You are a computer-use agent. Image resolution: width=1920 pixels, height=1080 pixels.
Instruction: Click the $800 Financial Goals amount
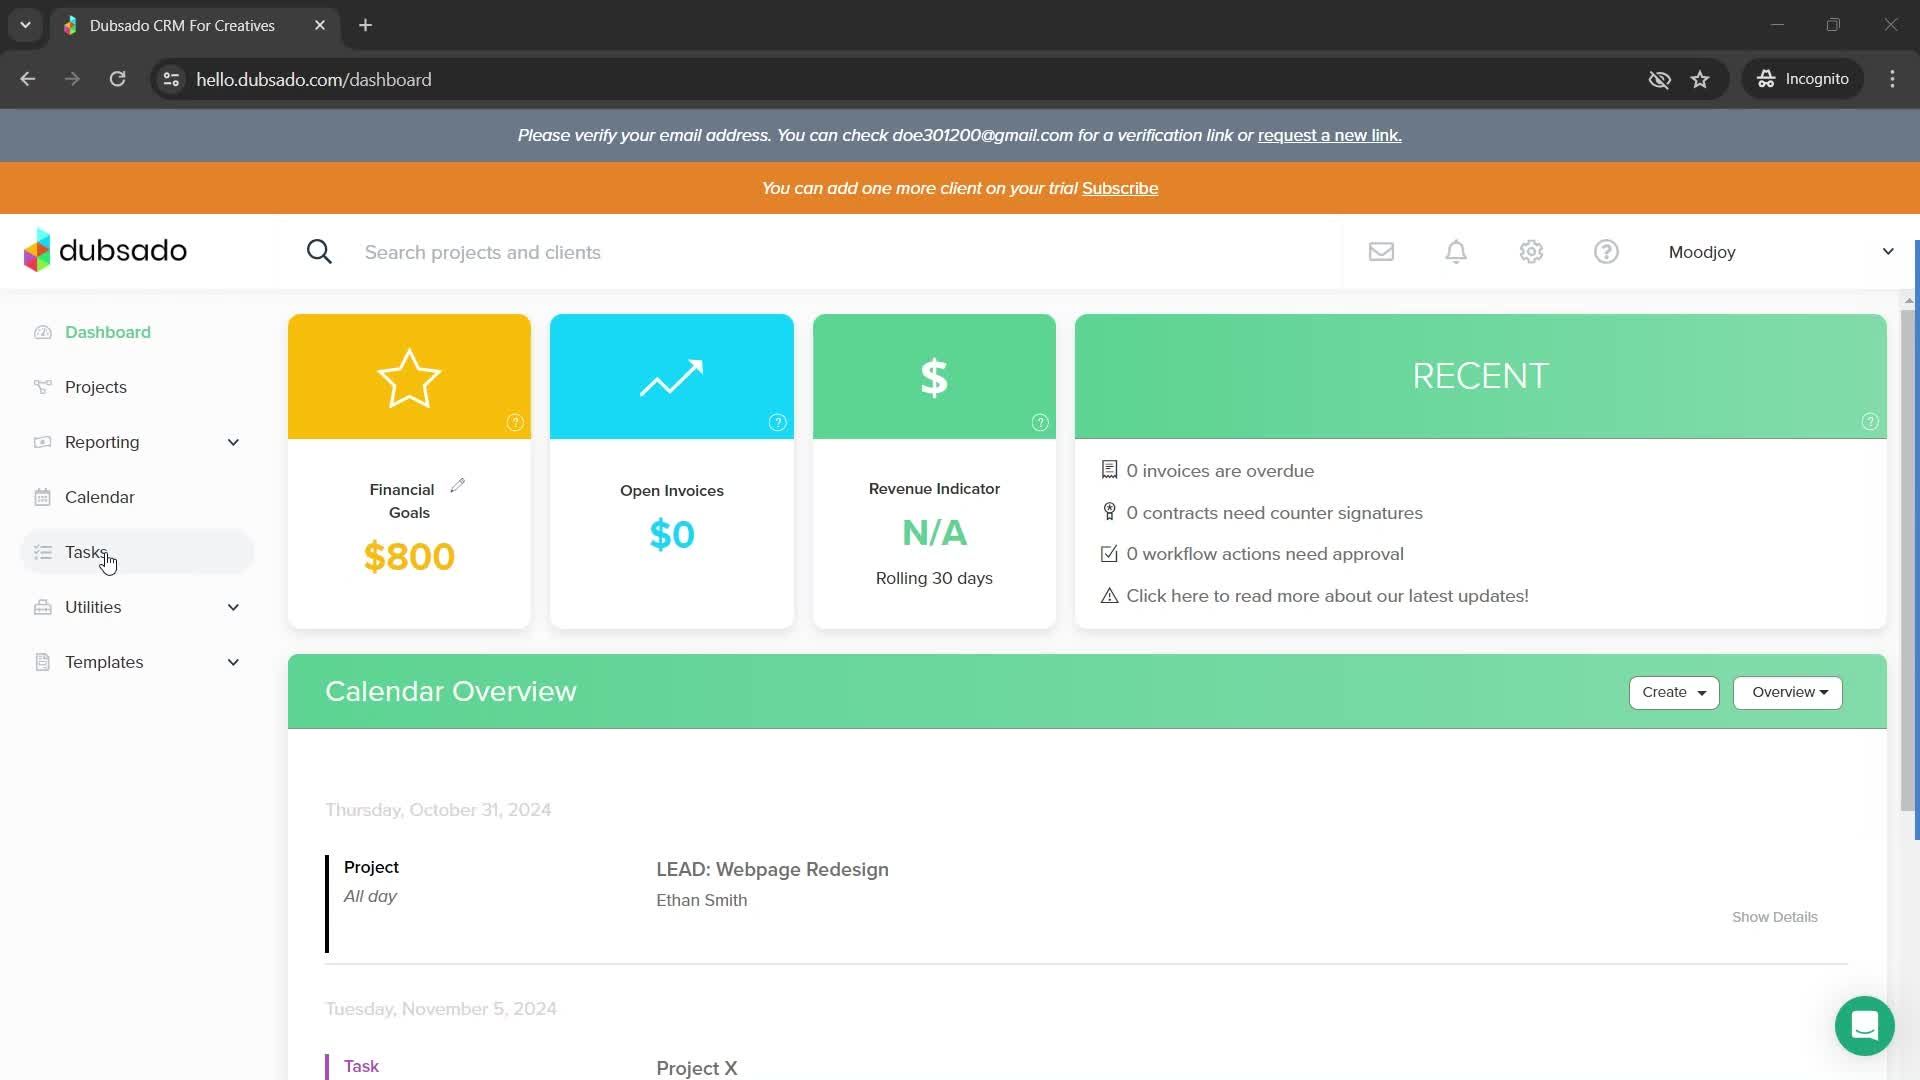[409, 556]
